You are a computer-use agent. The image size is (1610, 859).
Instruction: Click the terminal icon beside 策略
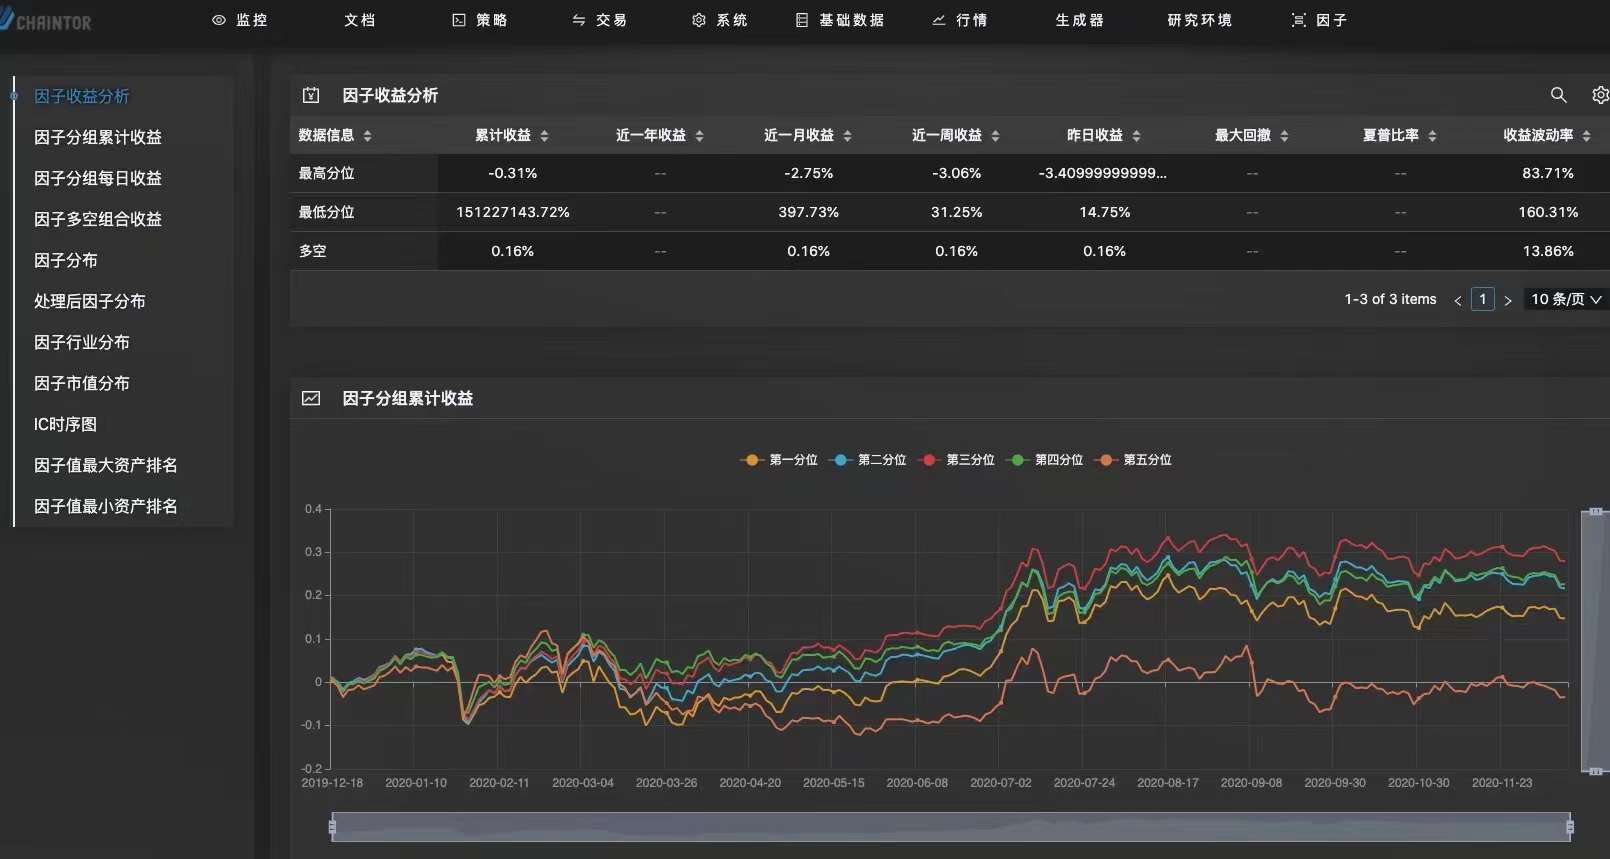pos(459,20)
